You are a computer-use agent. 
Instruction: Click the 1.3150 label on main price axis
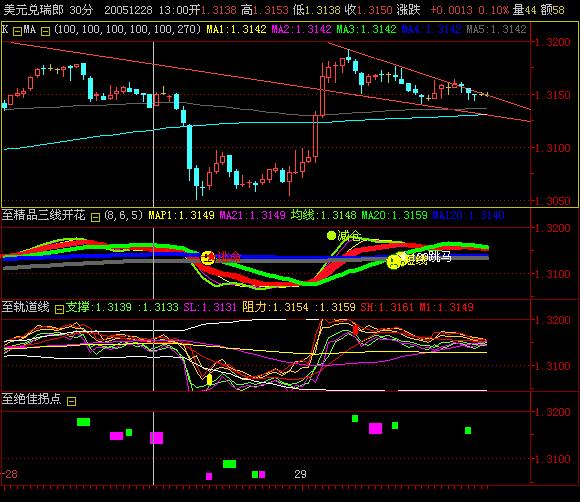(553, 95)
